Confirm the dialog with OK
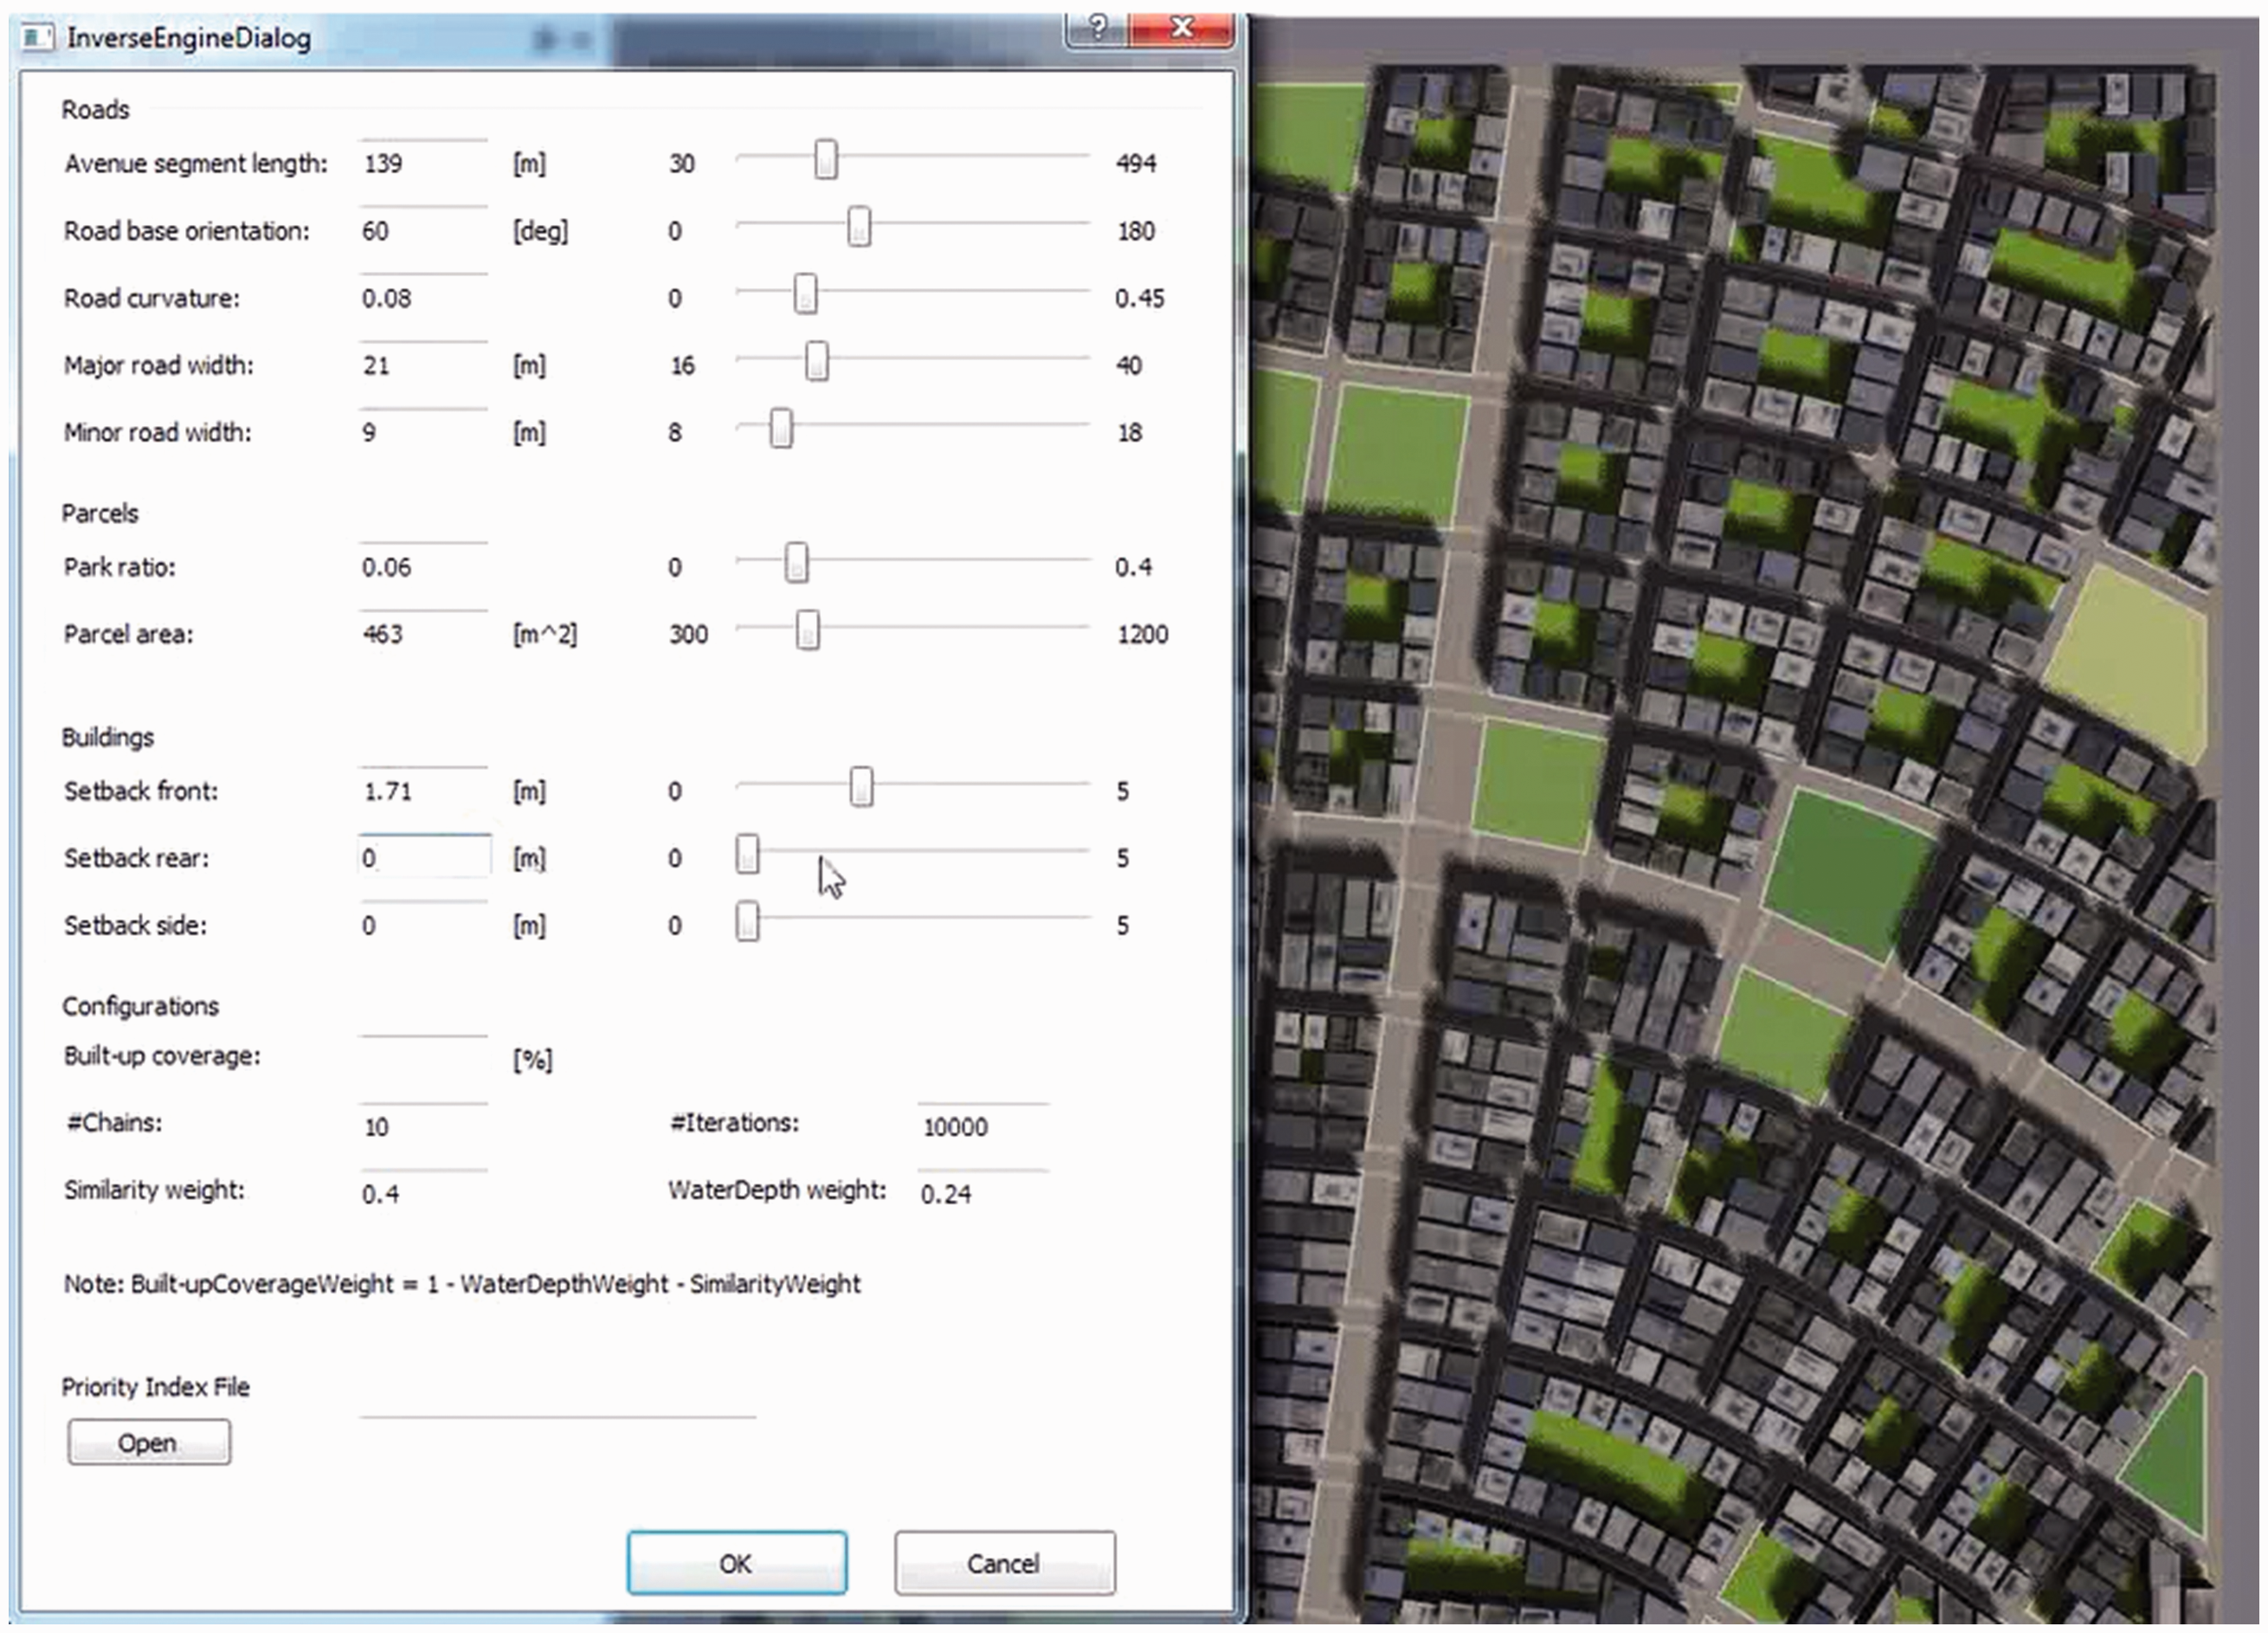This screenshot has height=1633, width=2268. point(737,1562)
